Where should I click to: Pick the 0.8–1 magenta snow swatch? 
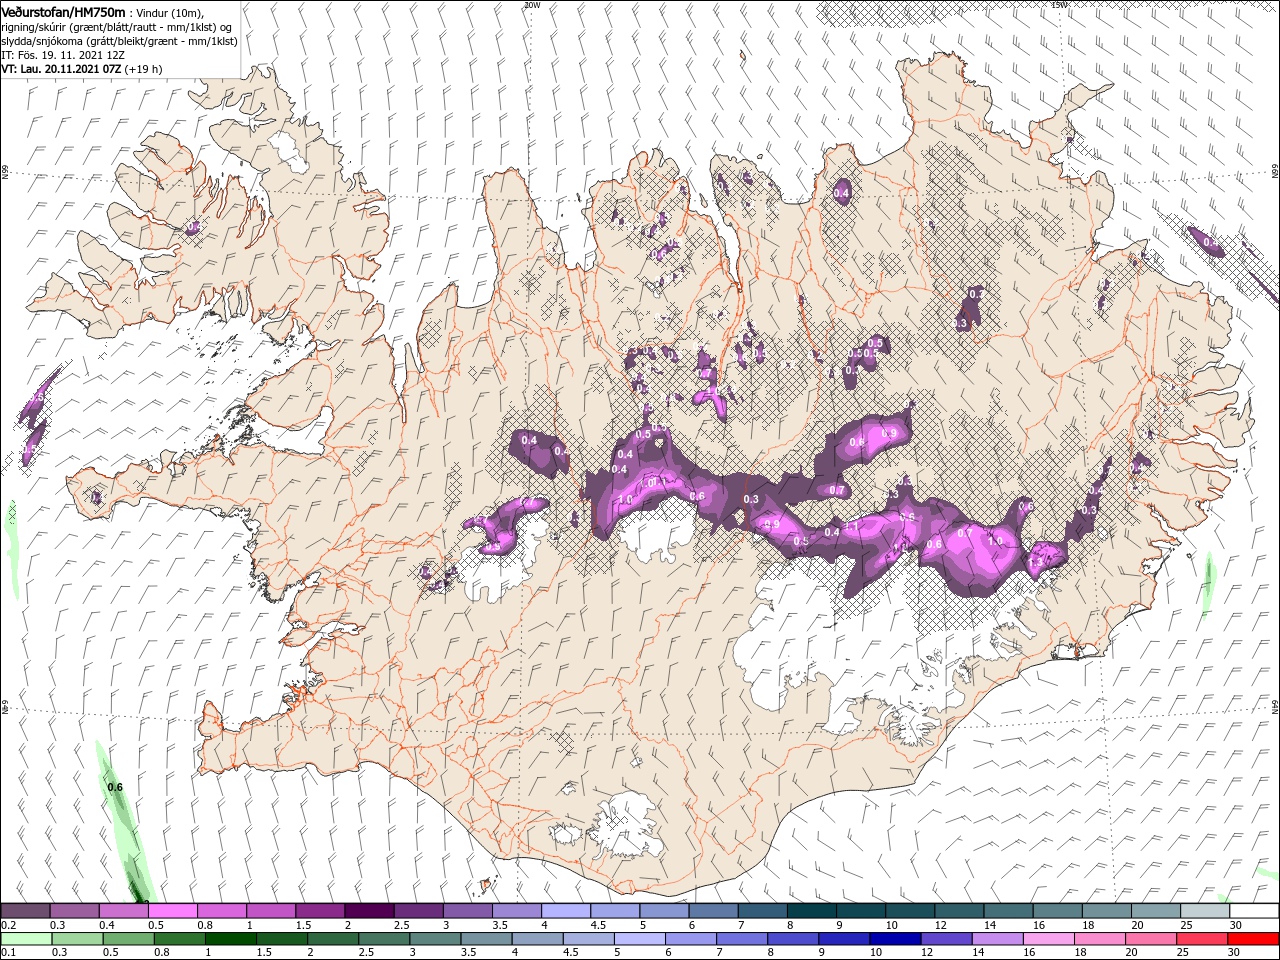221,911
